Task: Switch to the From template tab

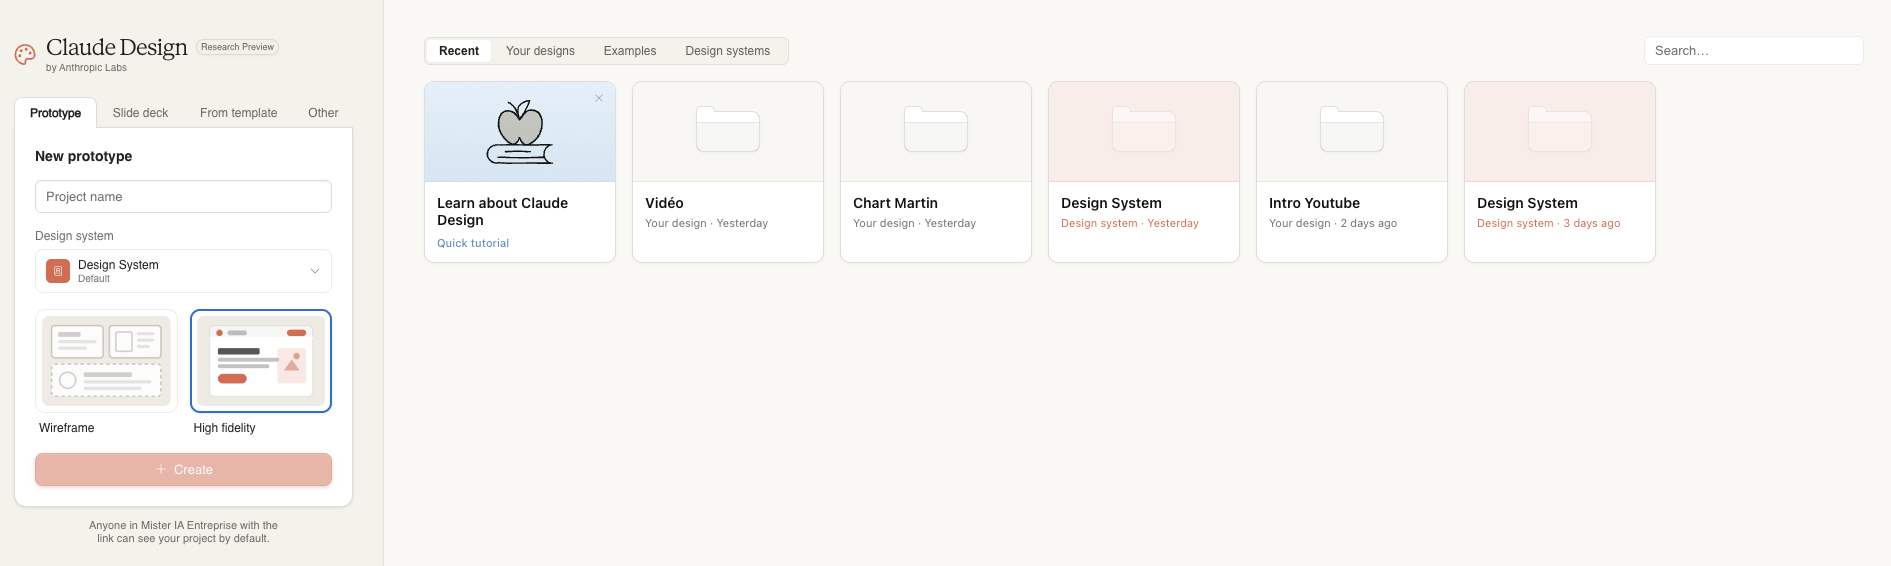Action: pyautogui.click(x=238, y=113)
